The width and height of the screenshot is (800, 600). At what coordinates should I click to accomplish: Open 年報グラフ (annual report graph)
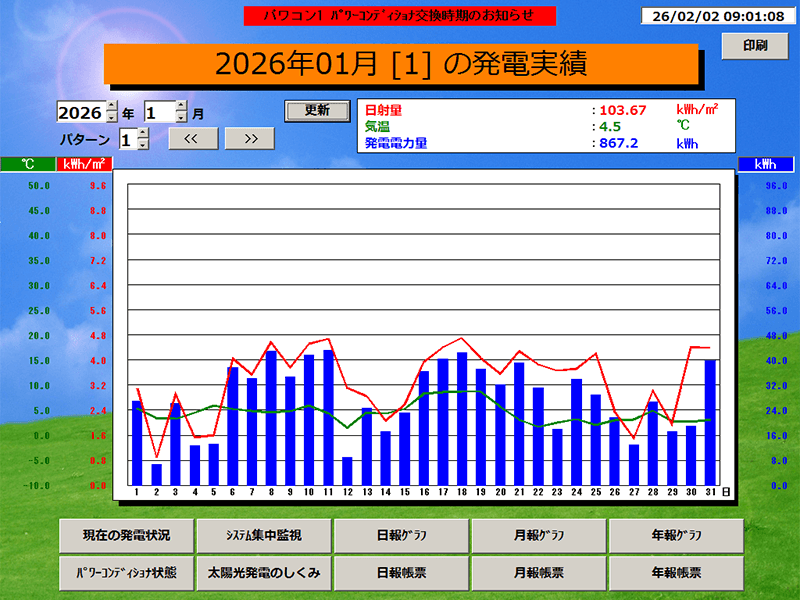tap(676, 536)
